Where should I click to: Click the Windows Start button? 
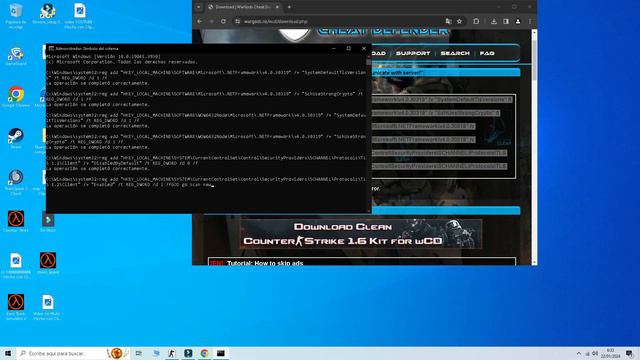8,353
